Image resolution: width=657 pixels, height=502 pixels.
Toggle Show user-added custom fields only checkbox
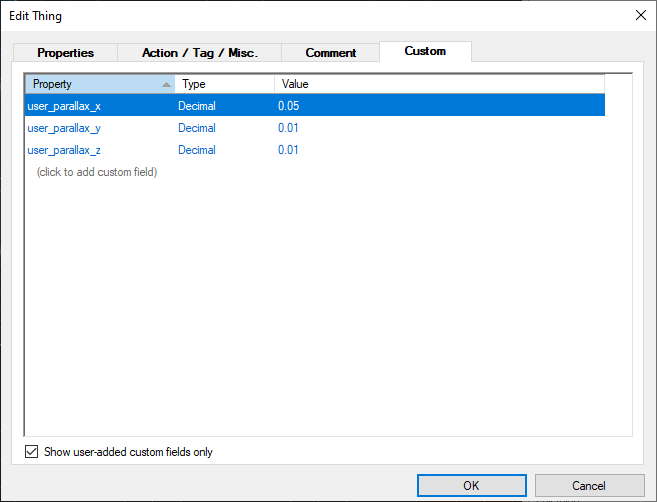point(31,452)
